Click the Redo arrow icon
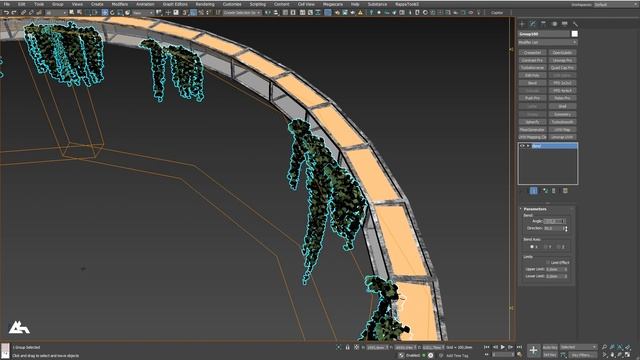Image resolution: width=640 pixels, height=360 pixels. 13,13
